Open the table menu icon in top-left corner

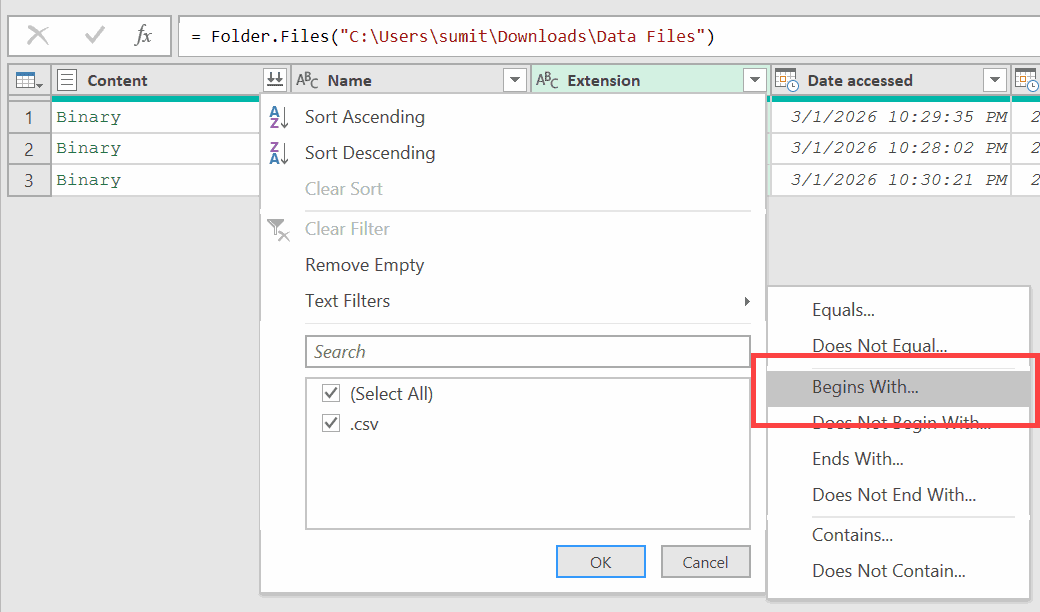click(x=27, y=80)
